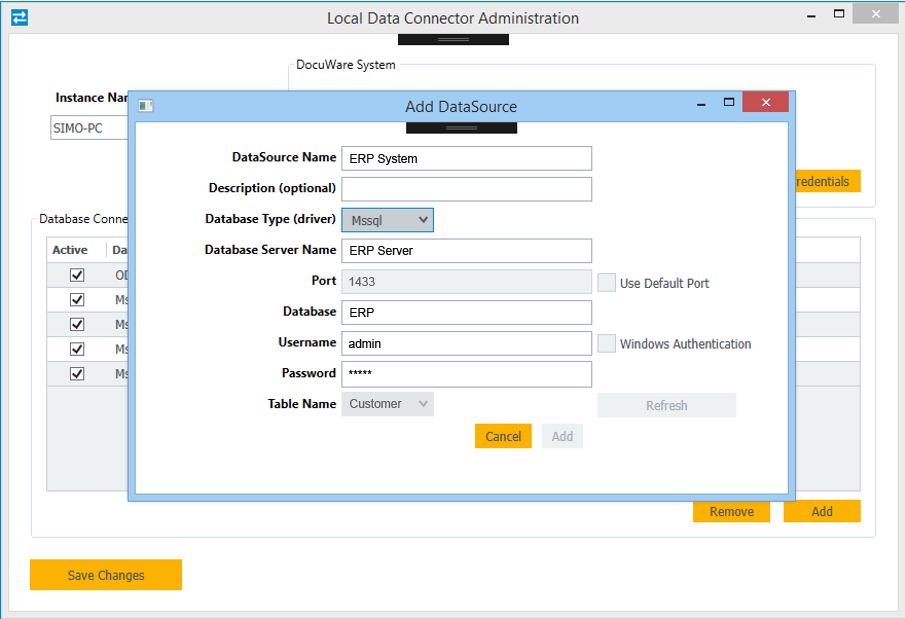
Task: Cancel the Add DataSource dialog
Action: pyautogui.click(x=502, y=436)
